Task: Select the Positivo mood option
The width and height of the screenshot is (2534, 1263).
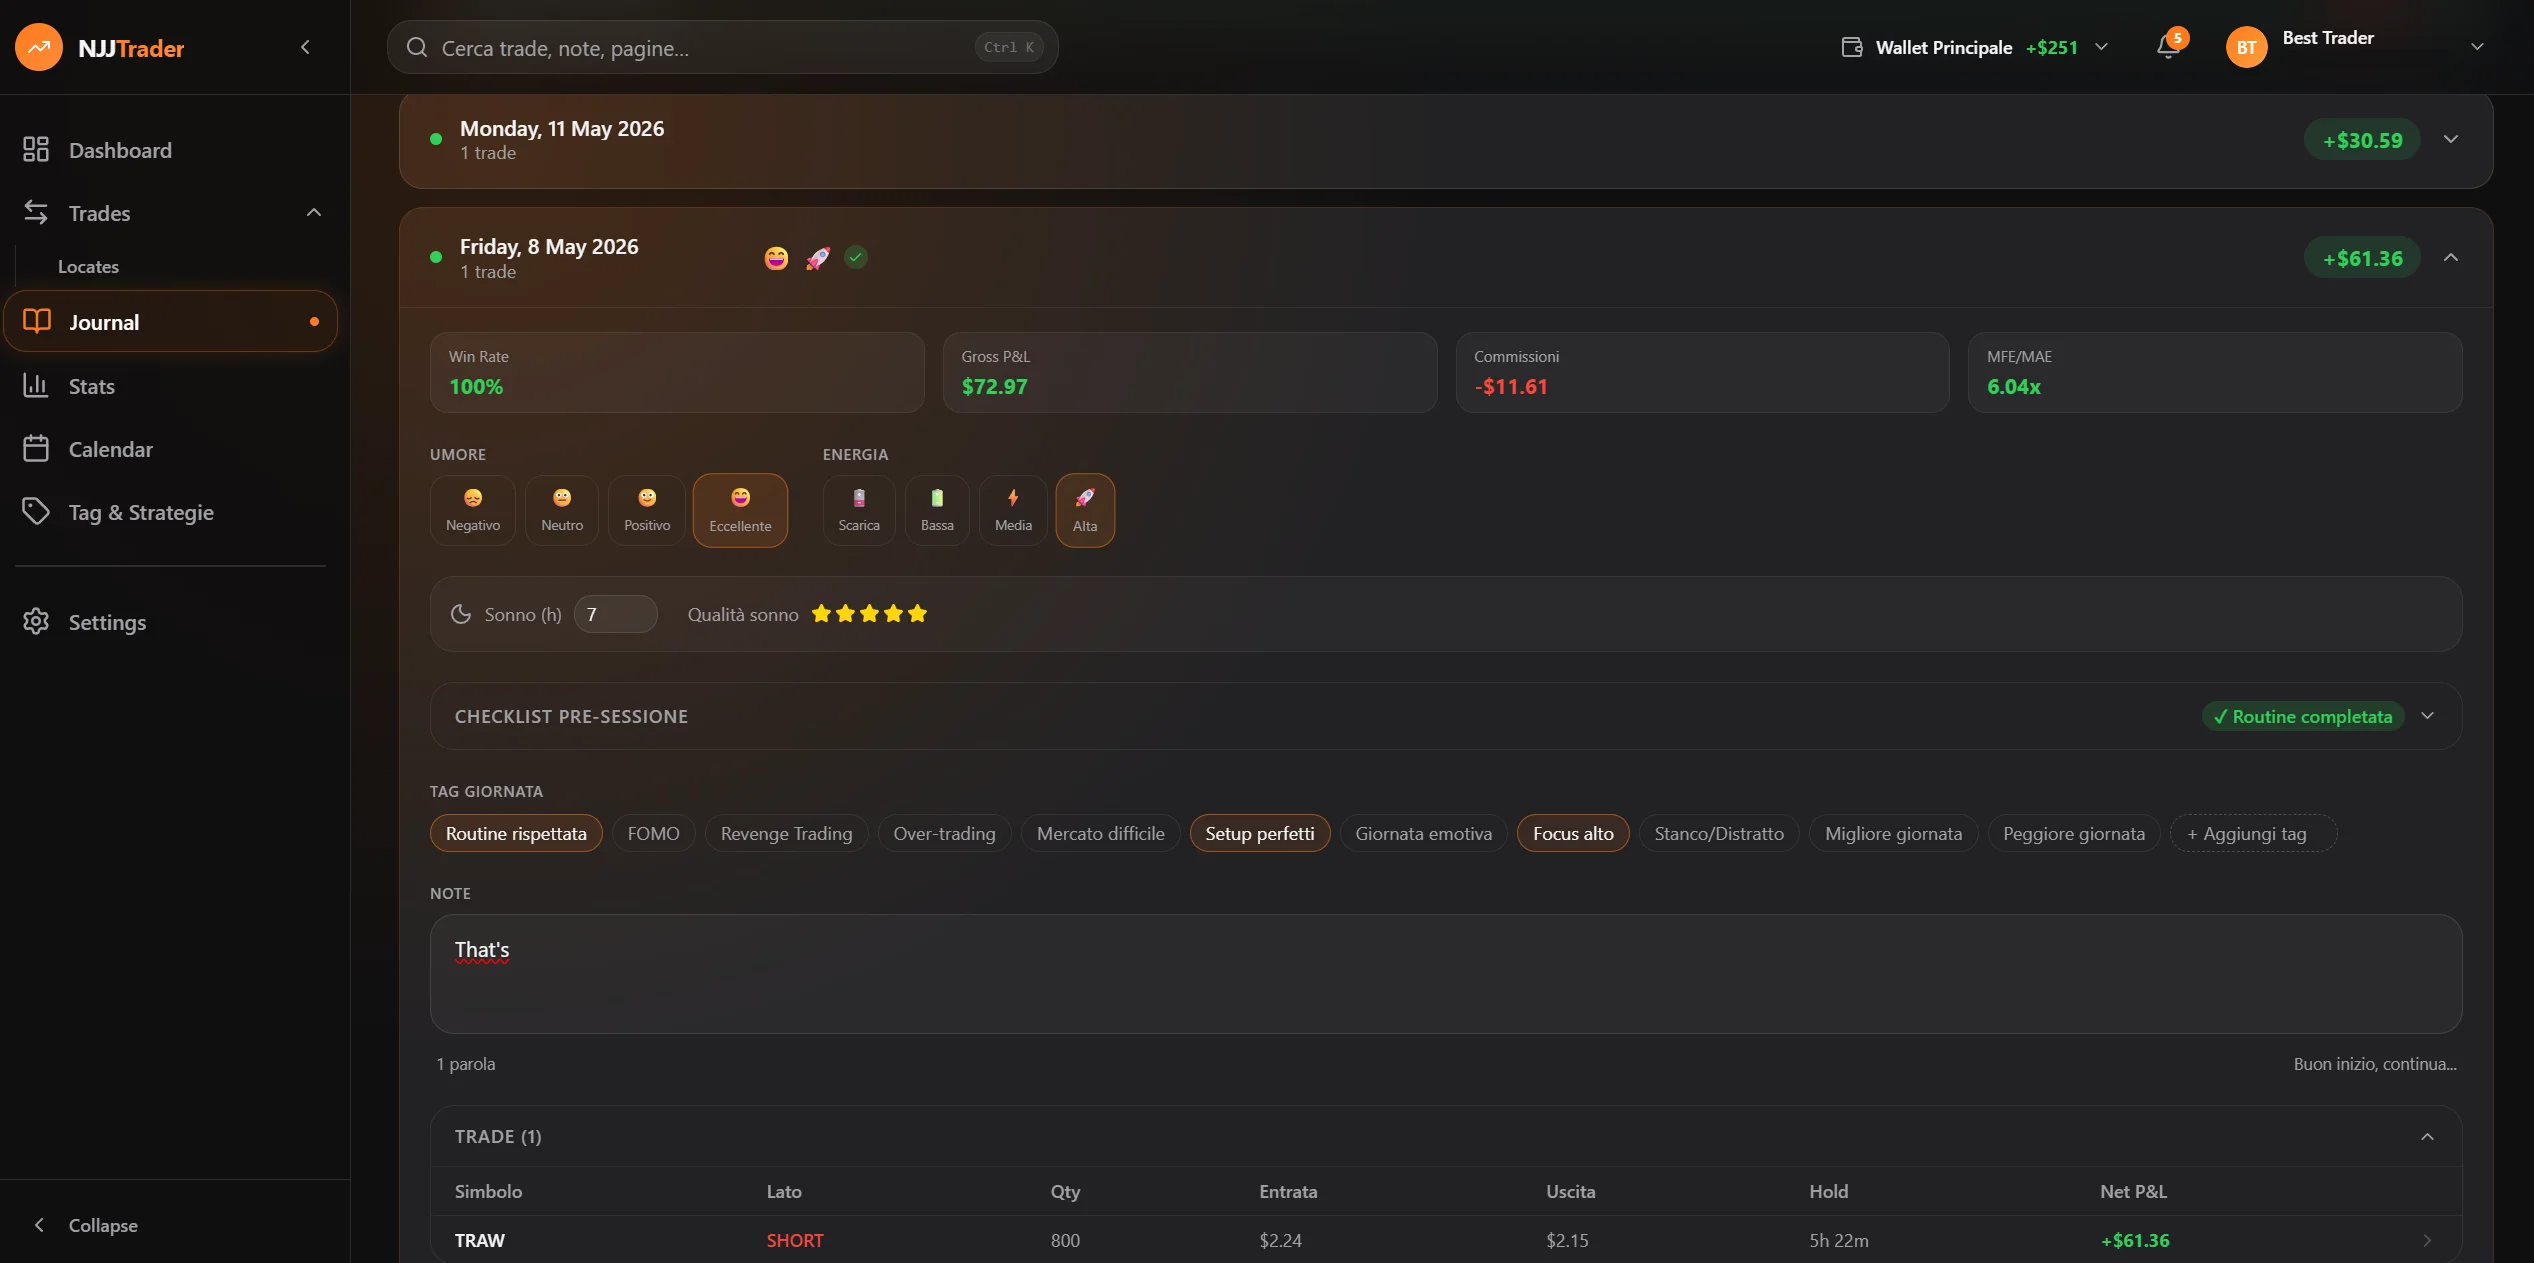Action: [647, 510]
